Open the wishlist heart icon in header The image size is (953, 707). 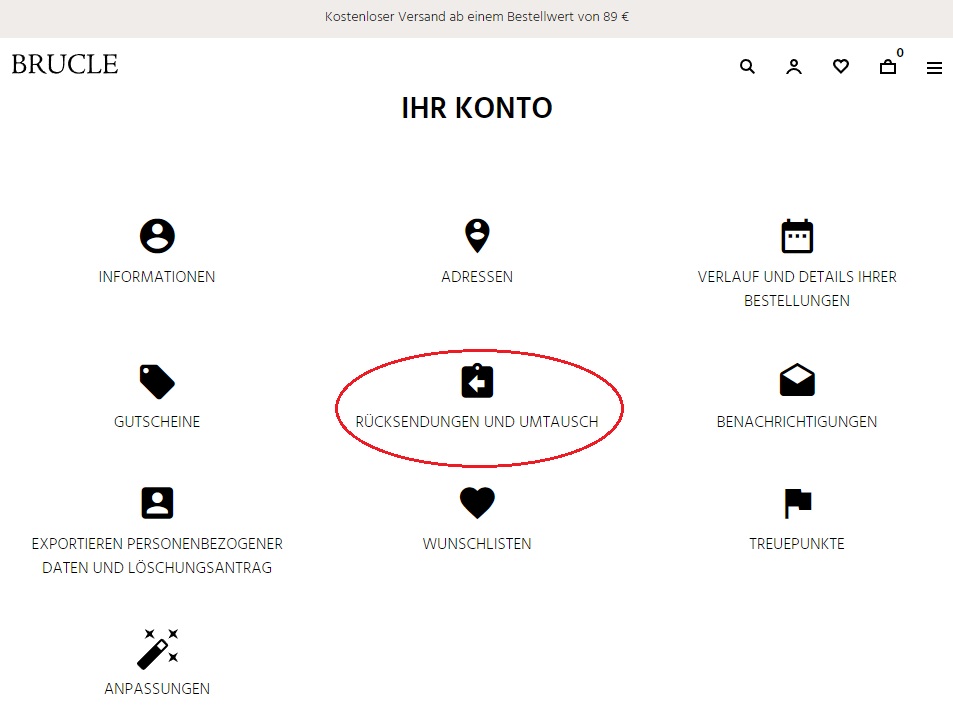[x=841, y=67]
